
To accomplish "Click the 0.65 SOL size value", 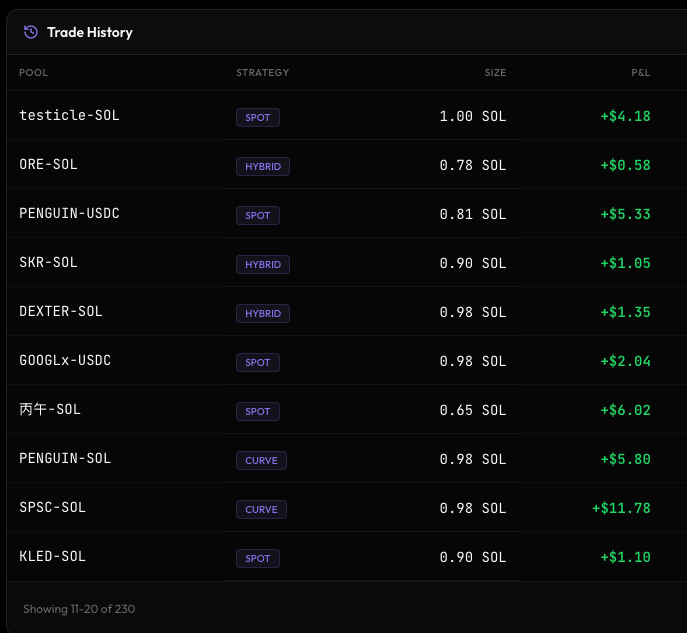I will pos(473,411).
